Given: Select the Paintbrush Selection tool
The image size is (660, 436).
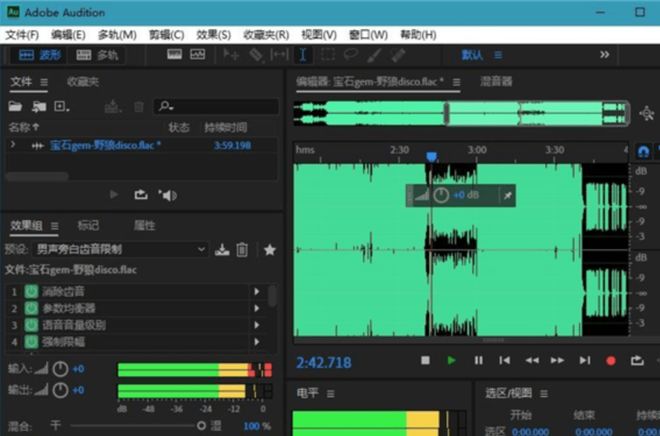Looking at the screenshot, I should tap(374, 55).
